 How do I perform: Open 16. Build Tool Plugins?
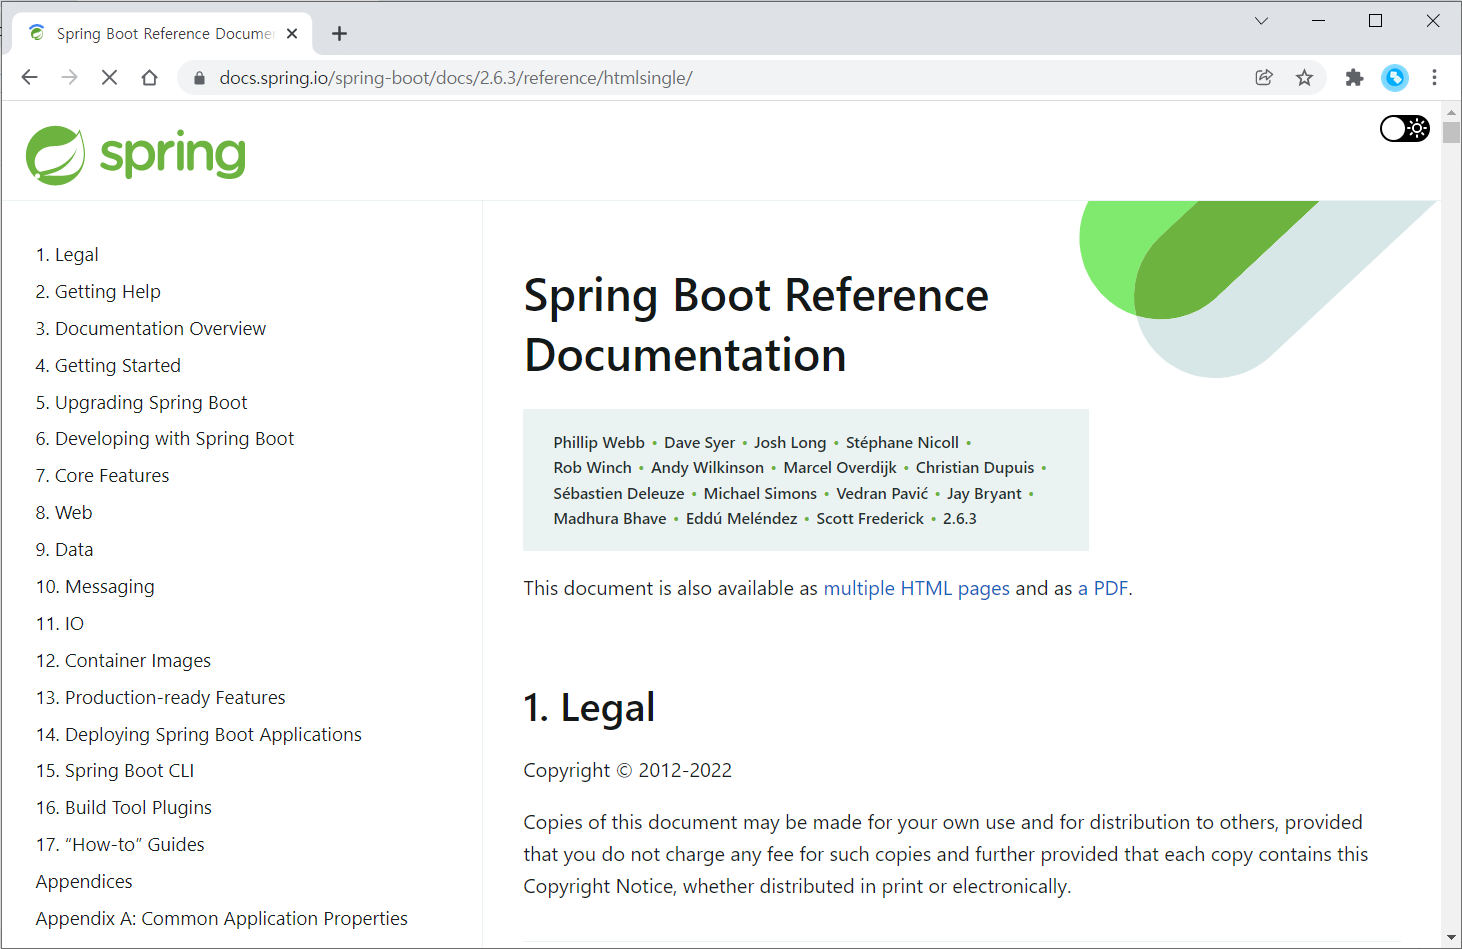pos(124,808)
